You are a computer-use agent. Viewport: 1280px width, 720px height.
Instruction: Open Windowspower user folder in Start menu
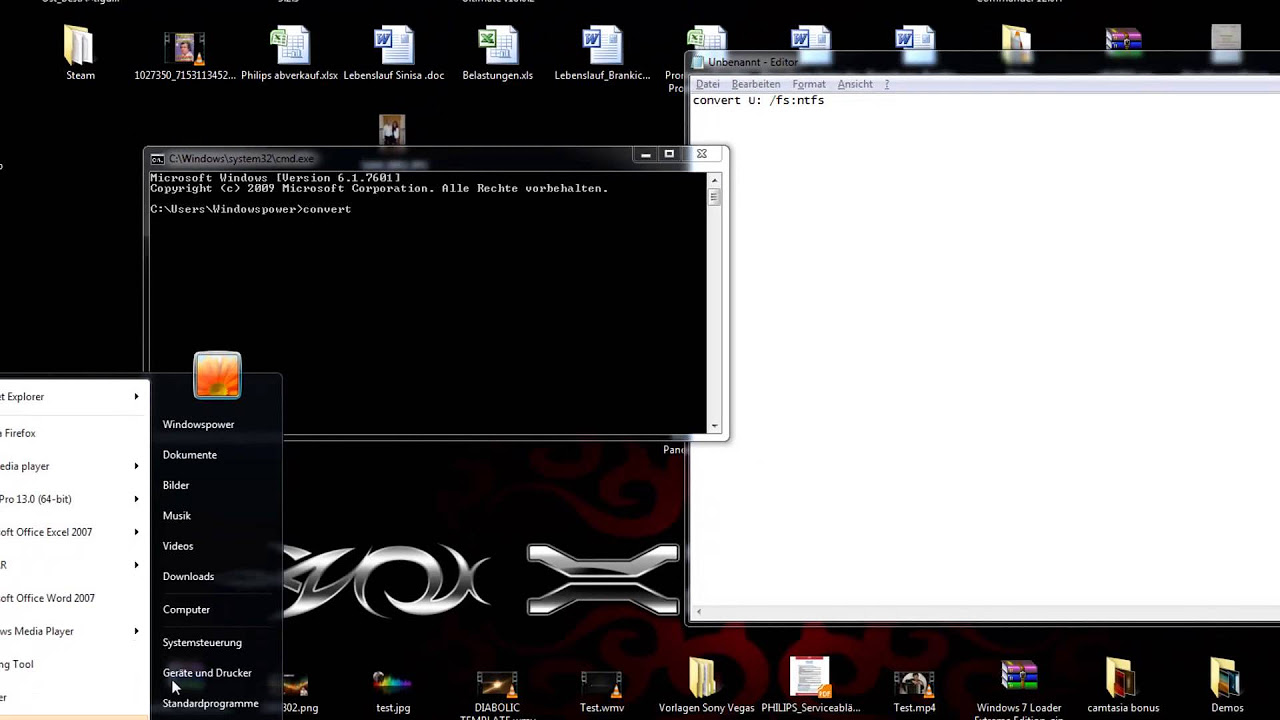click(198, 424)
